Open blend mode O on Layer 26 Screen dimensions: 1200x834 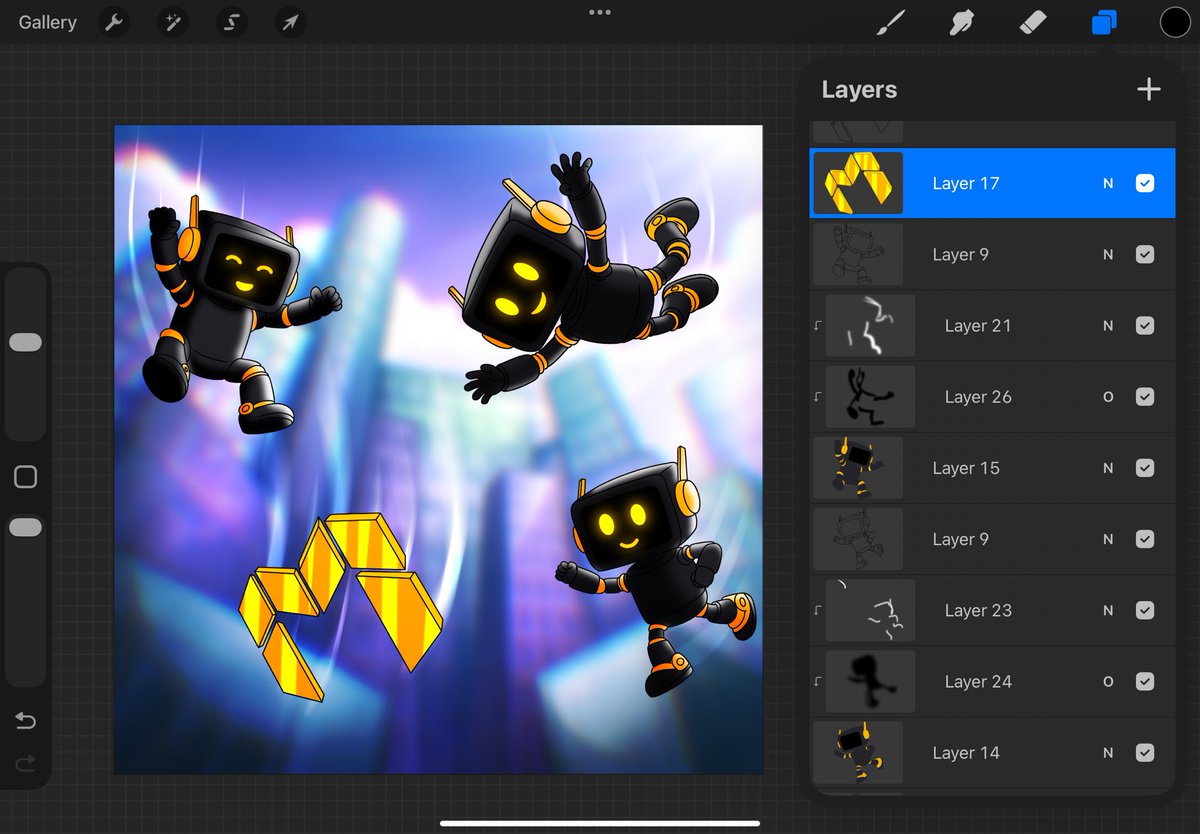(x=1108, y=397)
